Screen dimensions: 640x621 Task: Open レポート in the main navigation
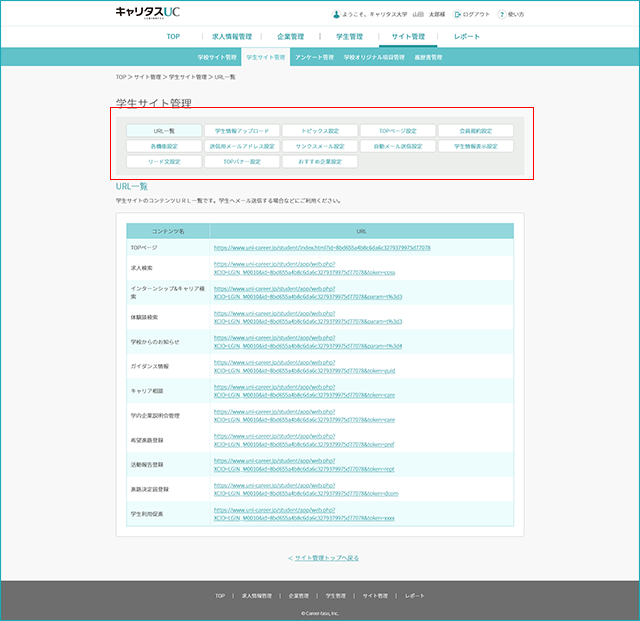(467, 37)
